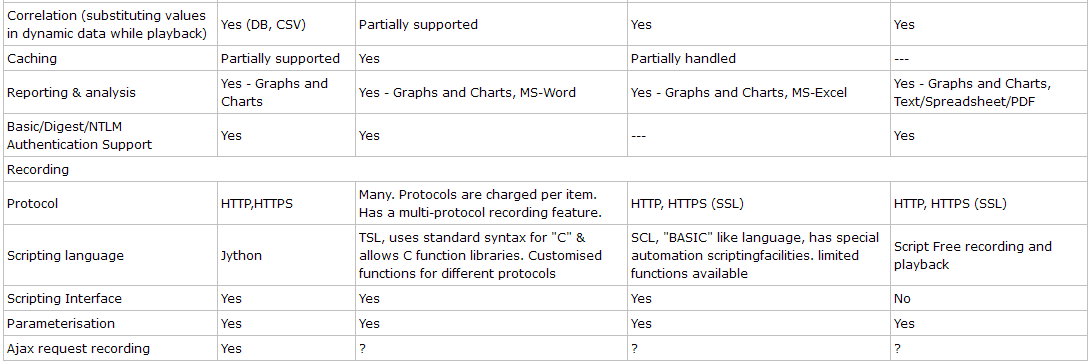Click the HTTP,HTTPS protocol cell
Image resolution: width=1091 pixels, height=364 pixels.
259,204
